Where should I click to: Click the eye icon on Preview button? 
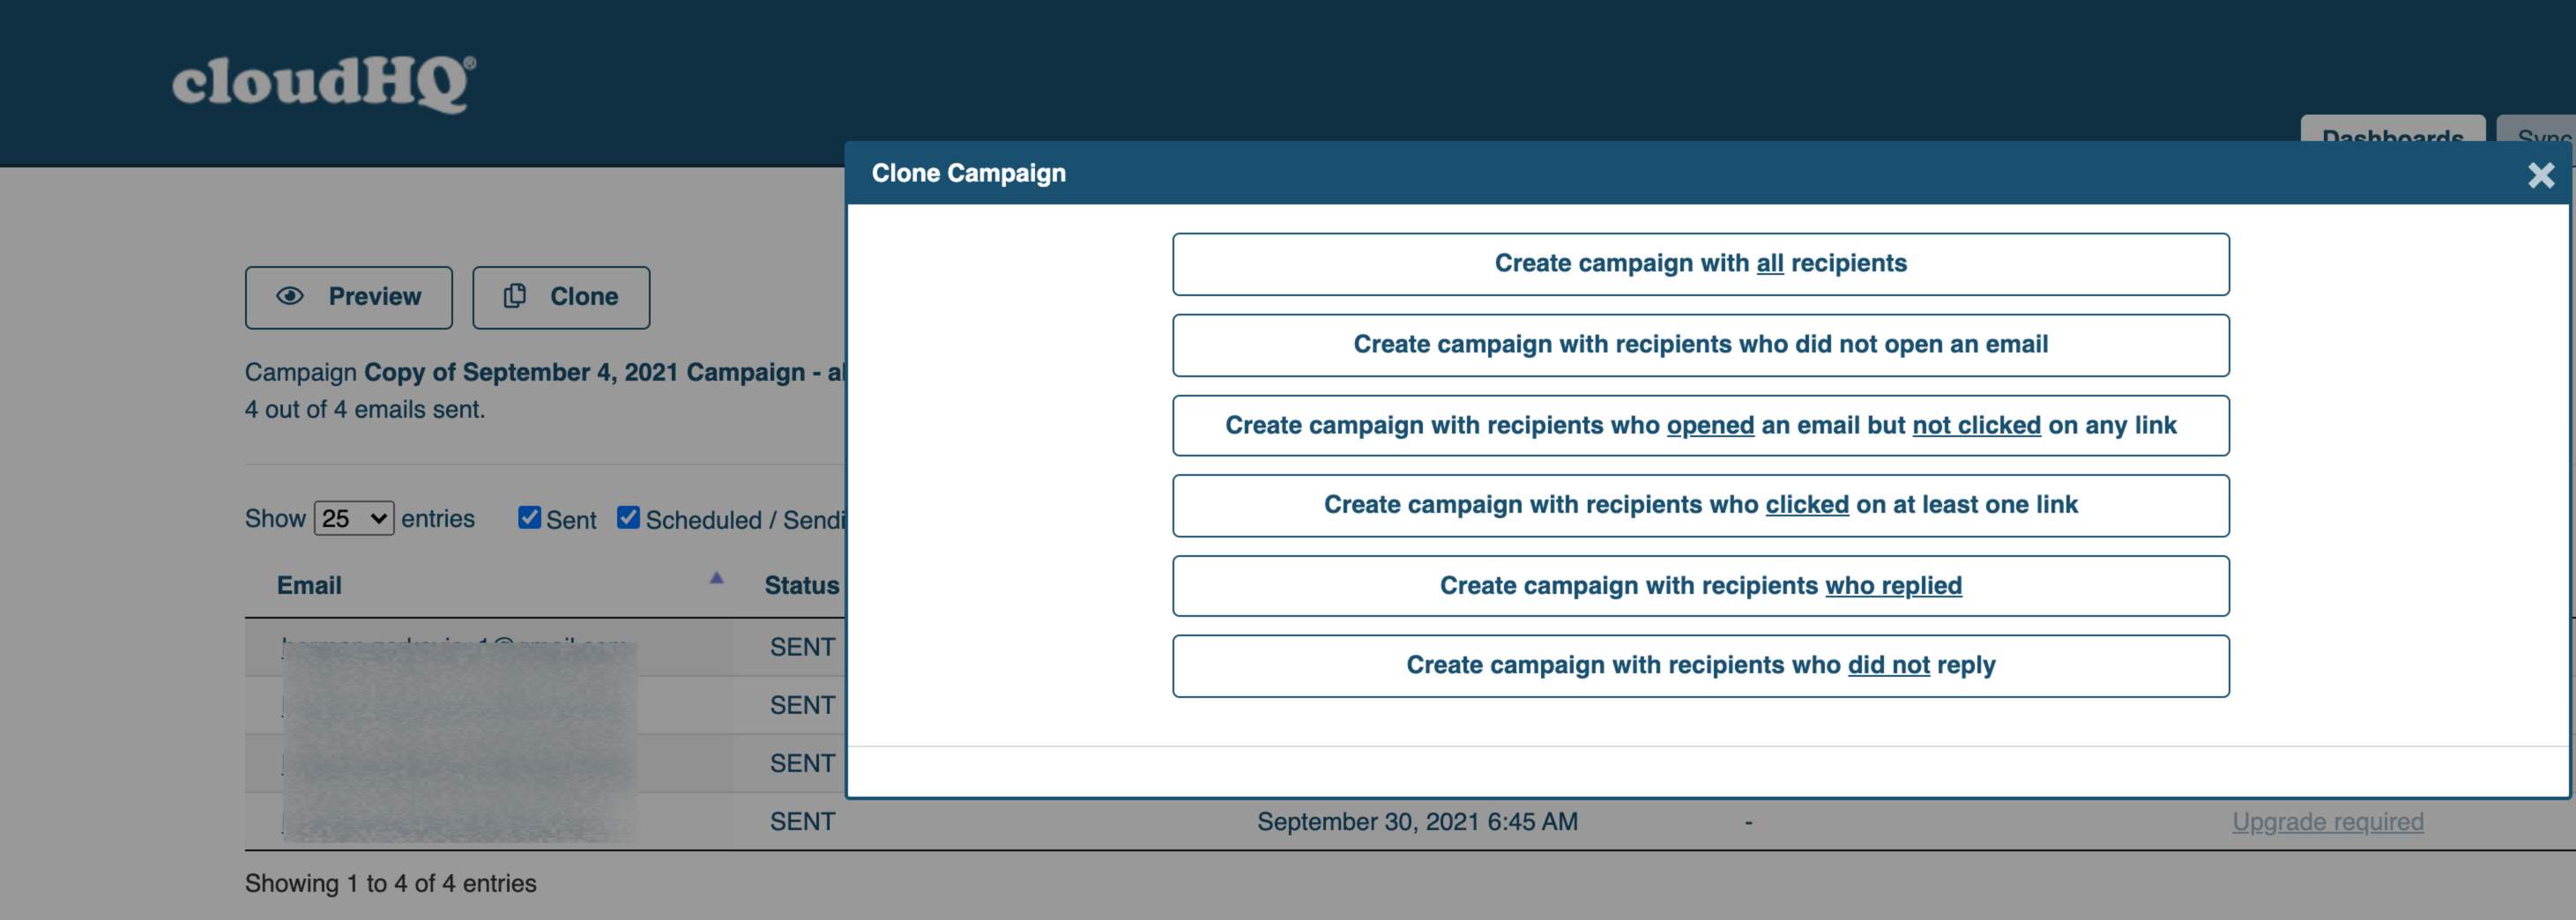click(290, 296)
